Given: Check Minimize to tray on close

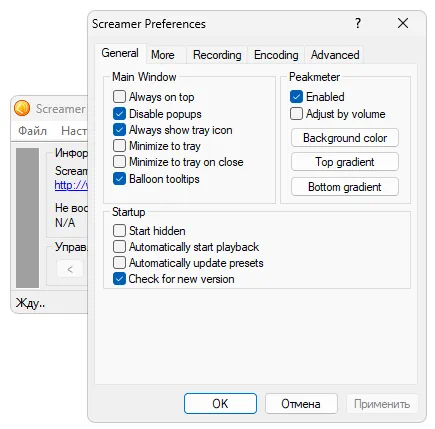Looking at the screenshot, I should point(119,162).
